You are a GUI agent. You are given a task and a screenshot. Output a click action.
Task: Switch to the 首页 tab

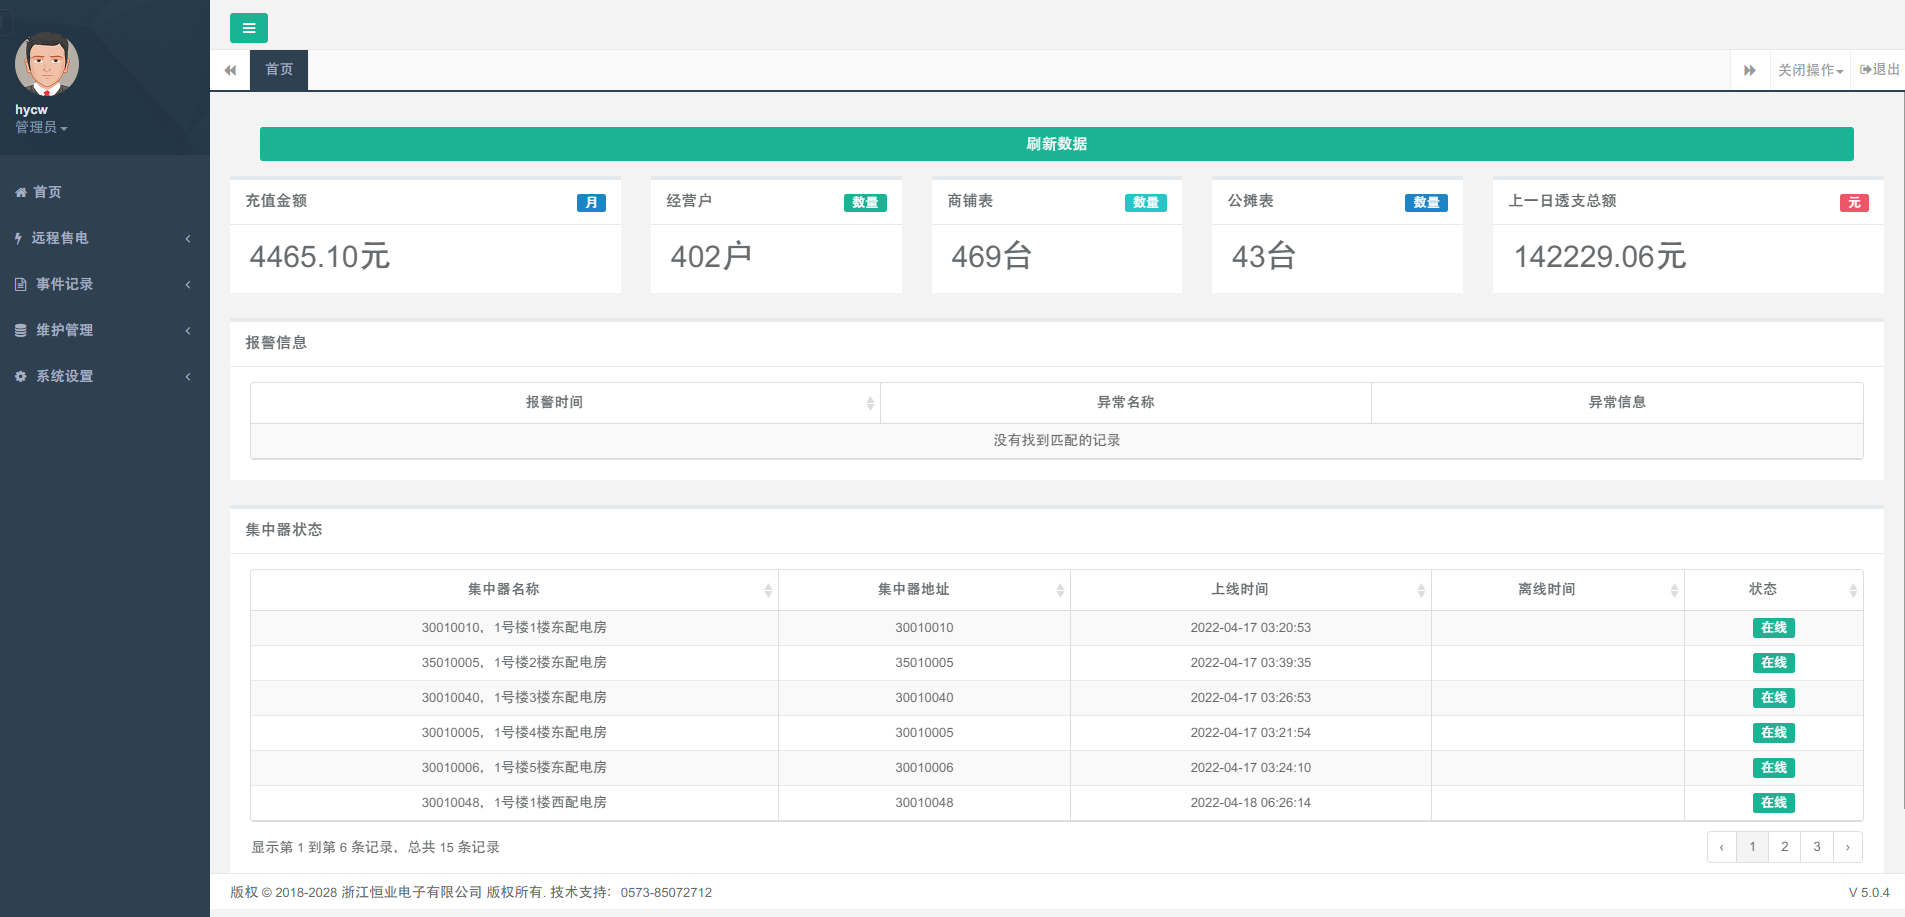pos(278,69)
